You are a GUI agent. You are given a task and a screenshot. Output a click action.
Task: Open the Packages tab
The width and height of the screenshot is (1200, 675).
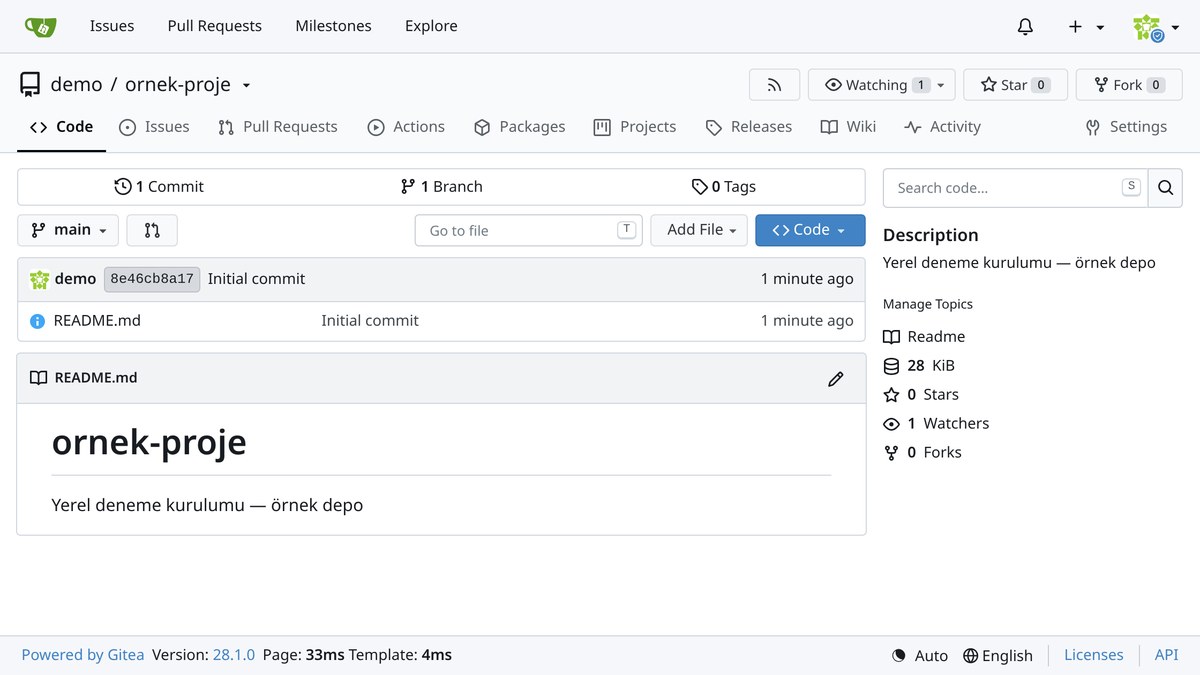[x=519, y=127]
